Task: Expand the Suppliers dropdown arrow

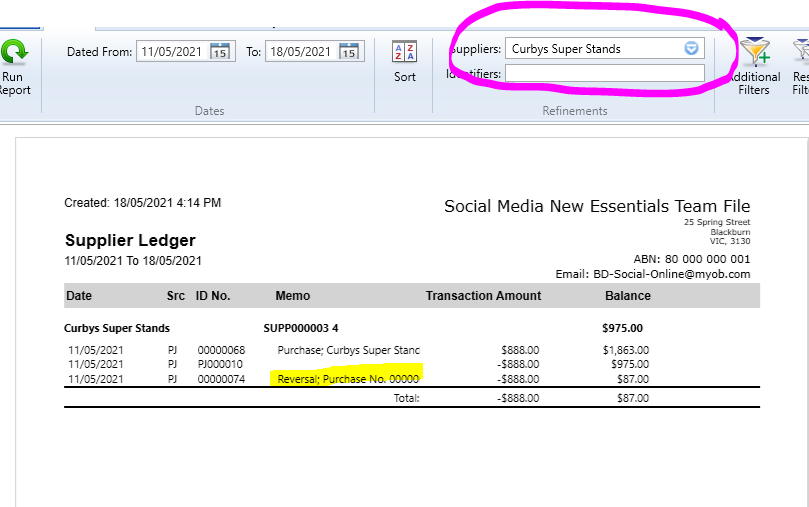Action: 691,48
